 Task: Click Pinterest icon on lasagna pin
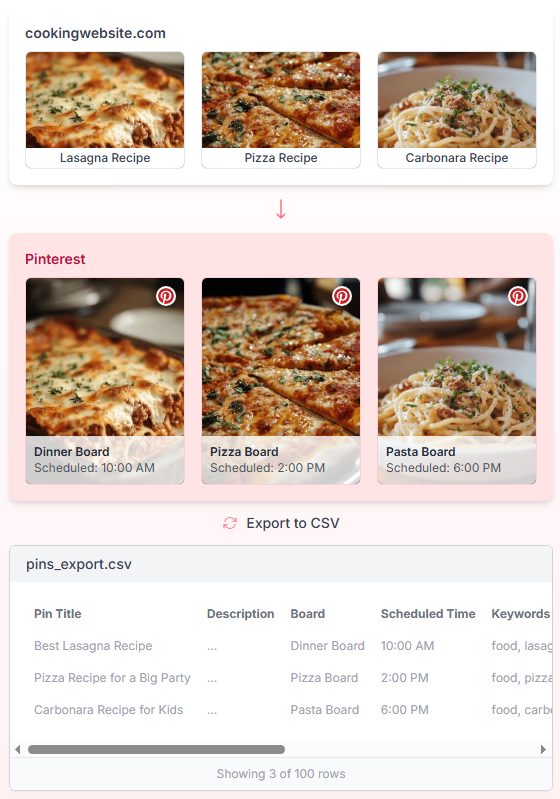[166, 296]
